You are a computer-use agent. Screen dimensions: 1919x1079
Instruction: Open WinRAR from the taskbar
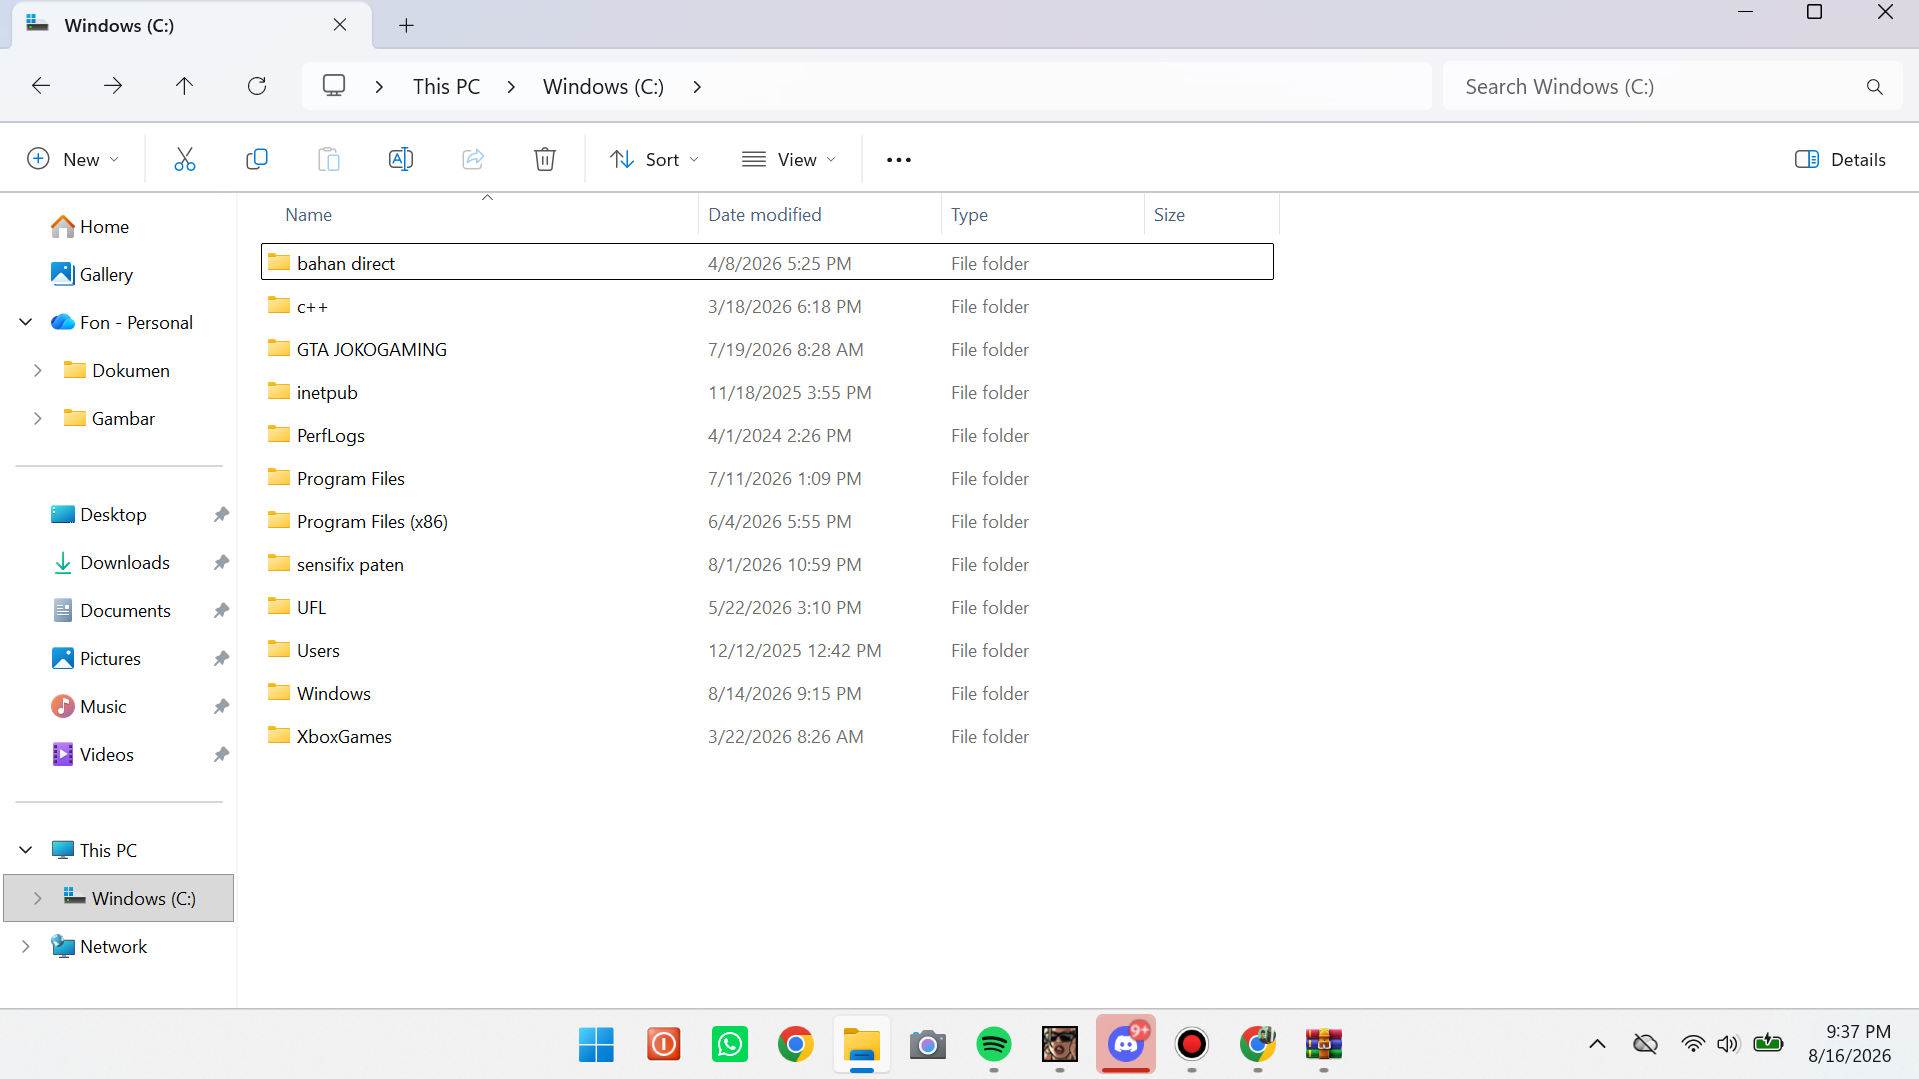coord(1324,1045)
